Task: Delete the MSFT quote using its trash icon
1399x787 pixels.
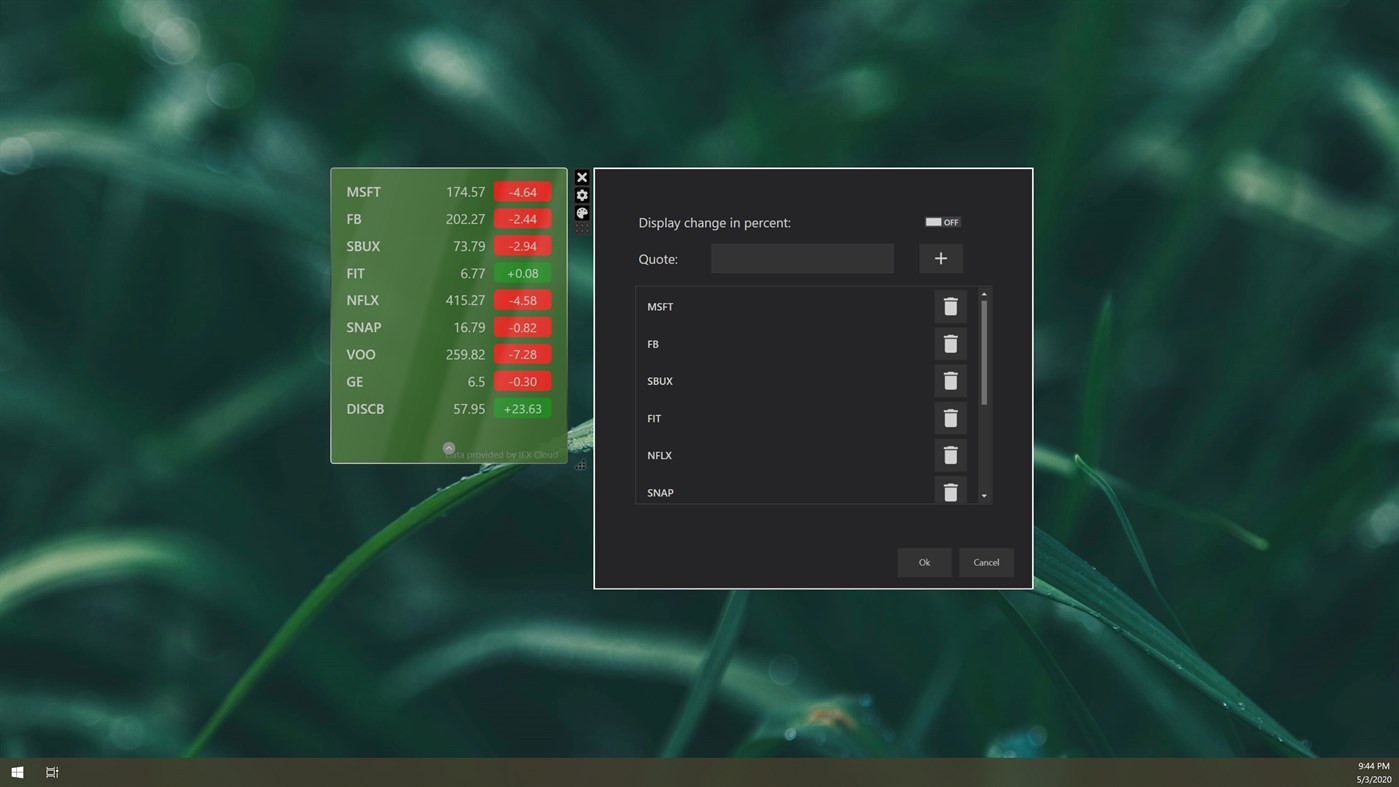Action: (x=950, y=306)
